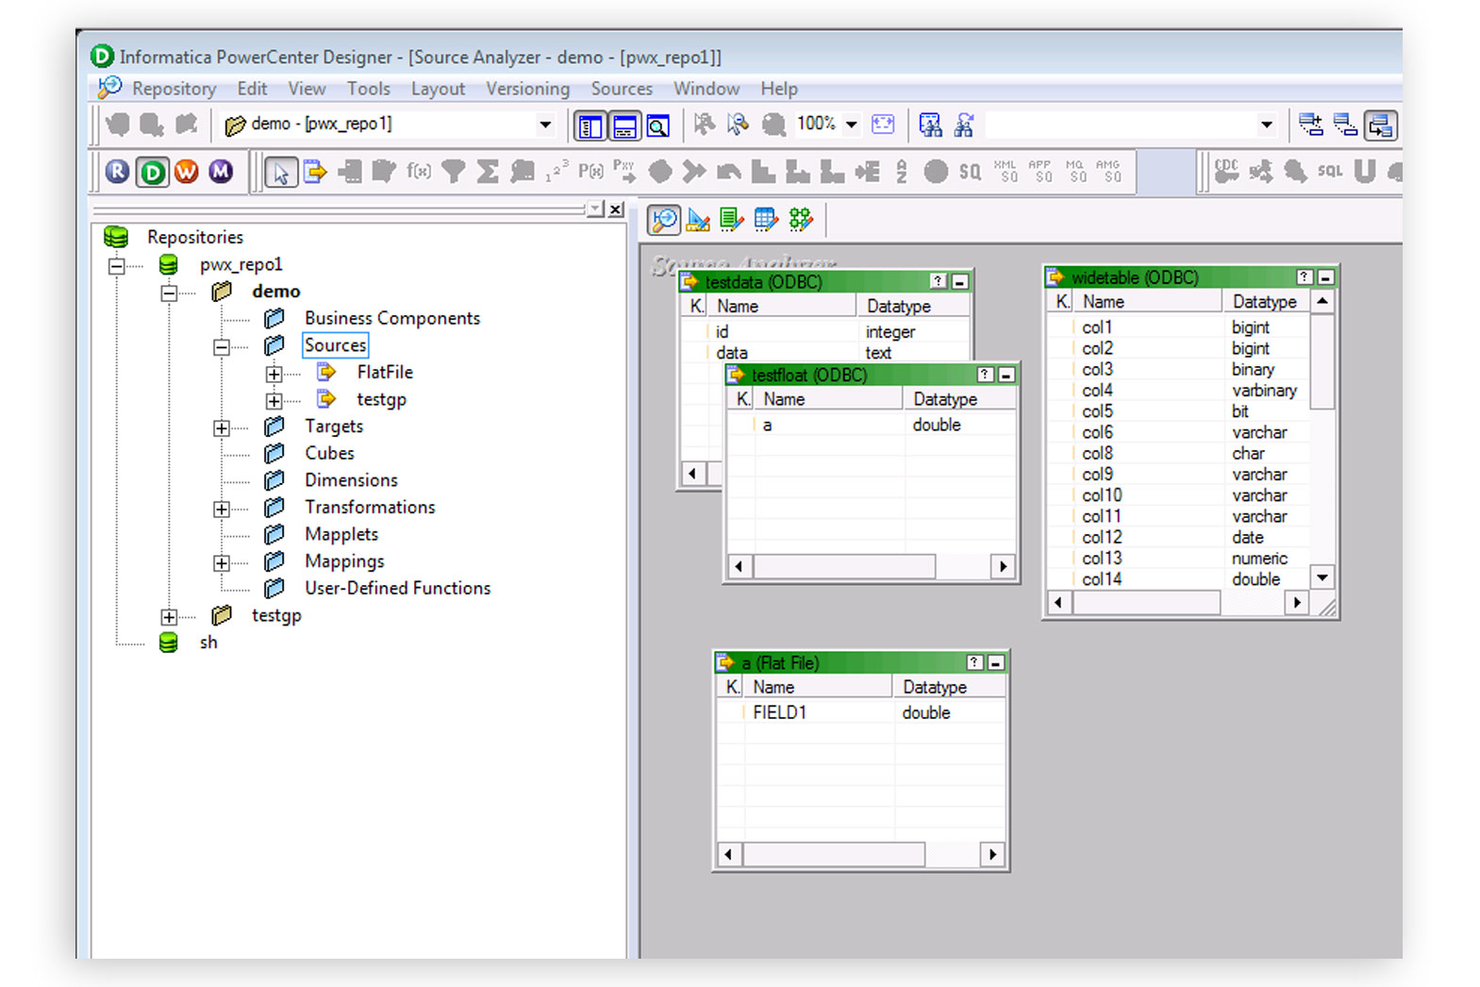Open the Mapping Designer tool icon

pyautogui.click(x=801, y=219)
